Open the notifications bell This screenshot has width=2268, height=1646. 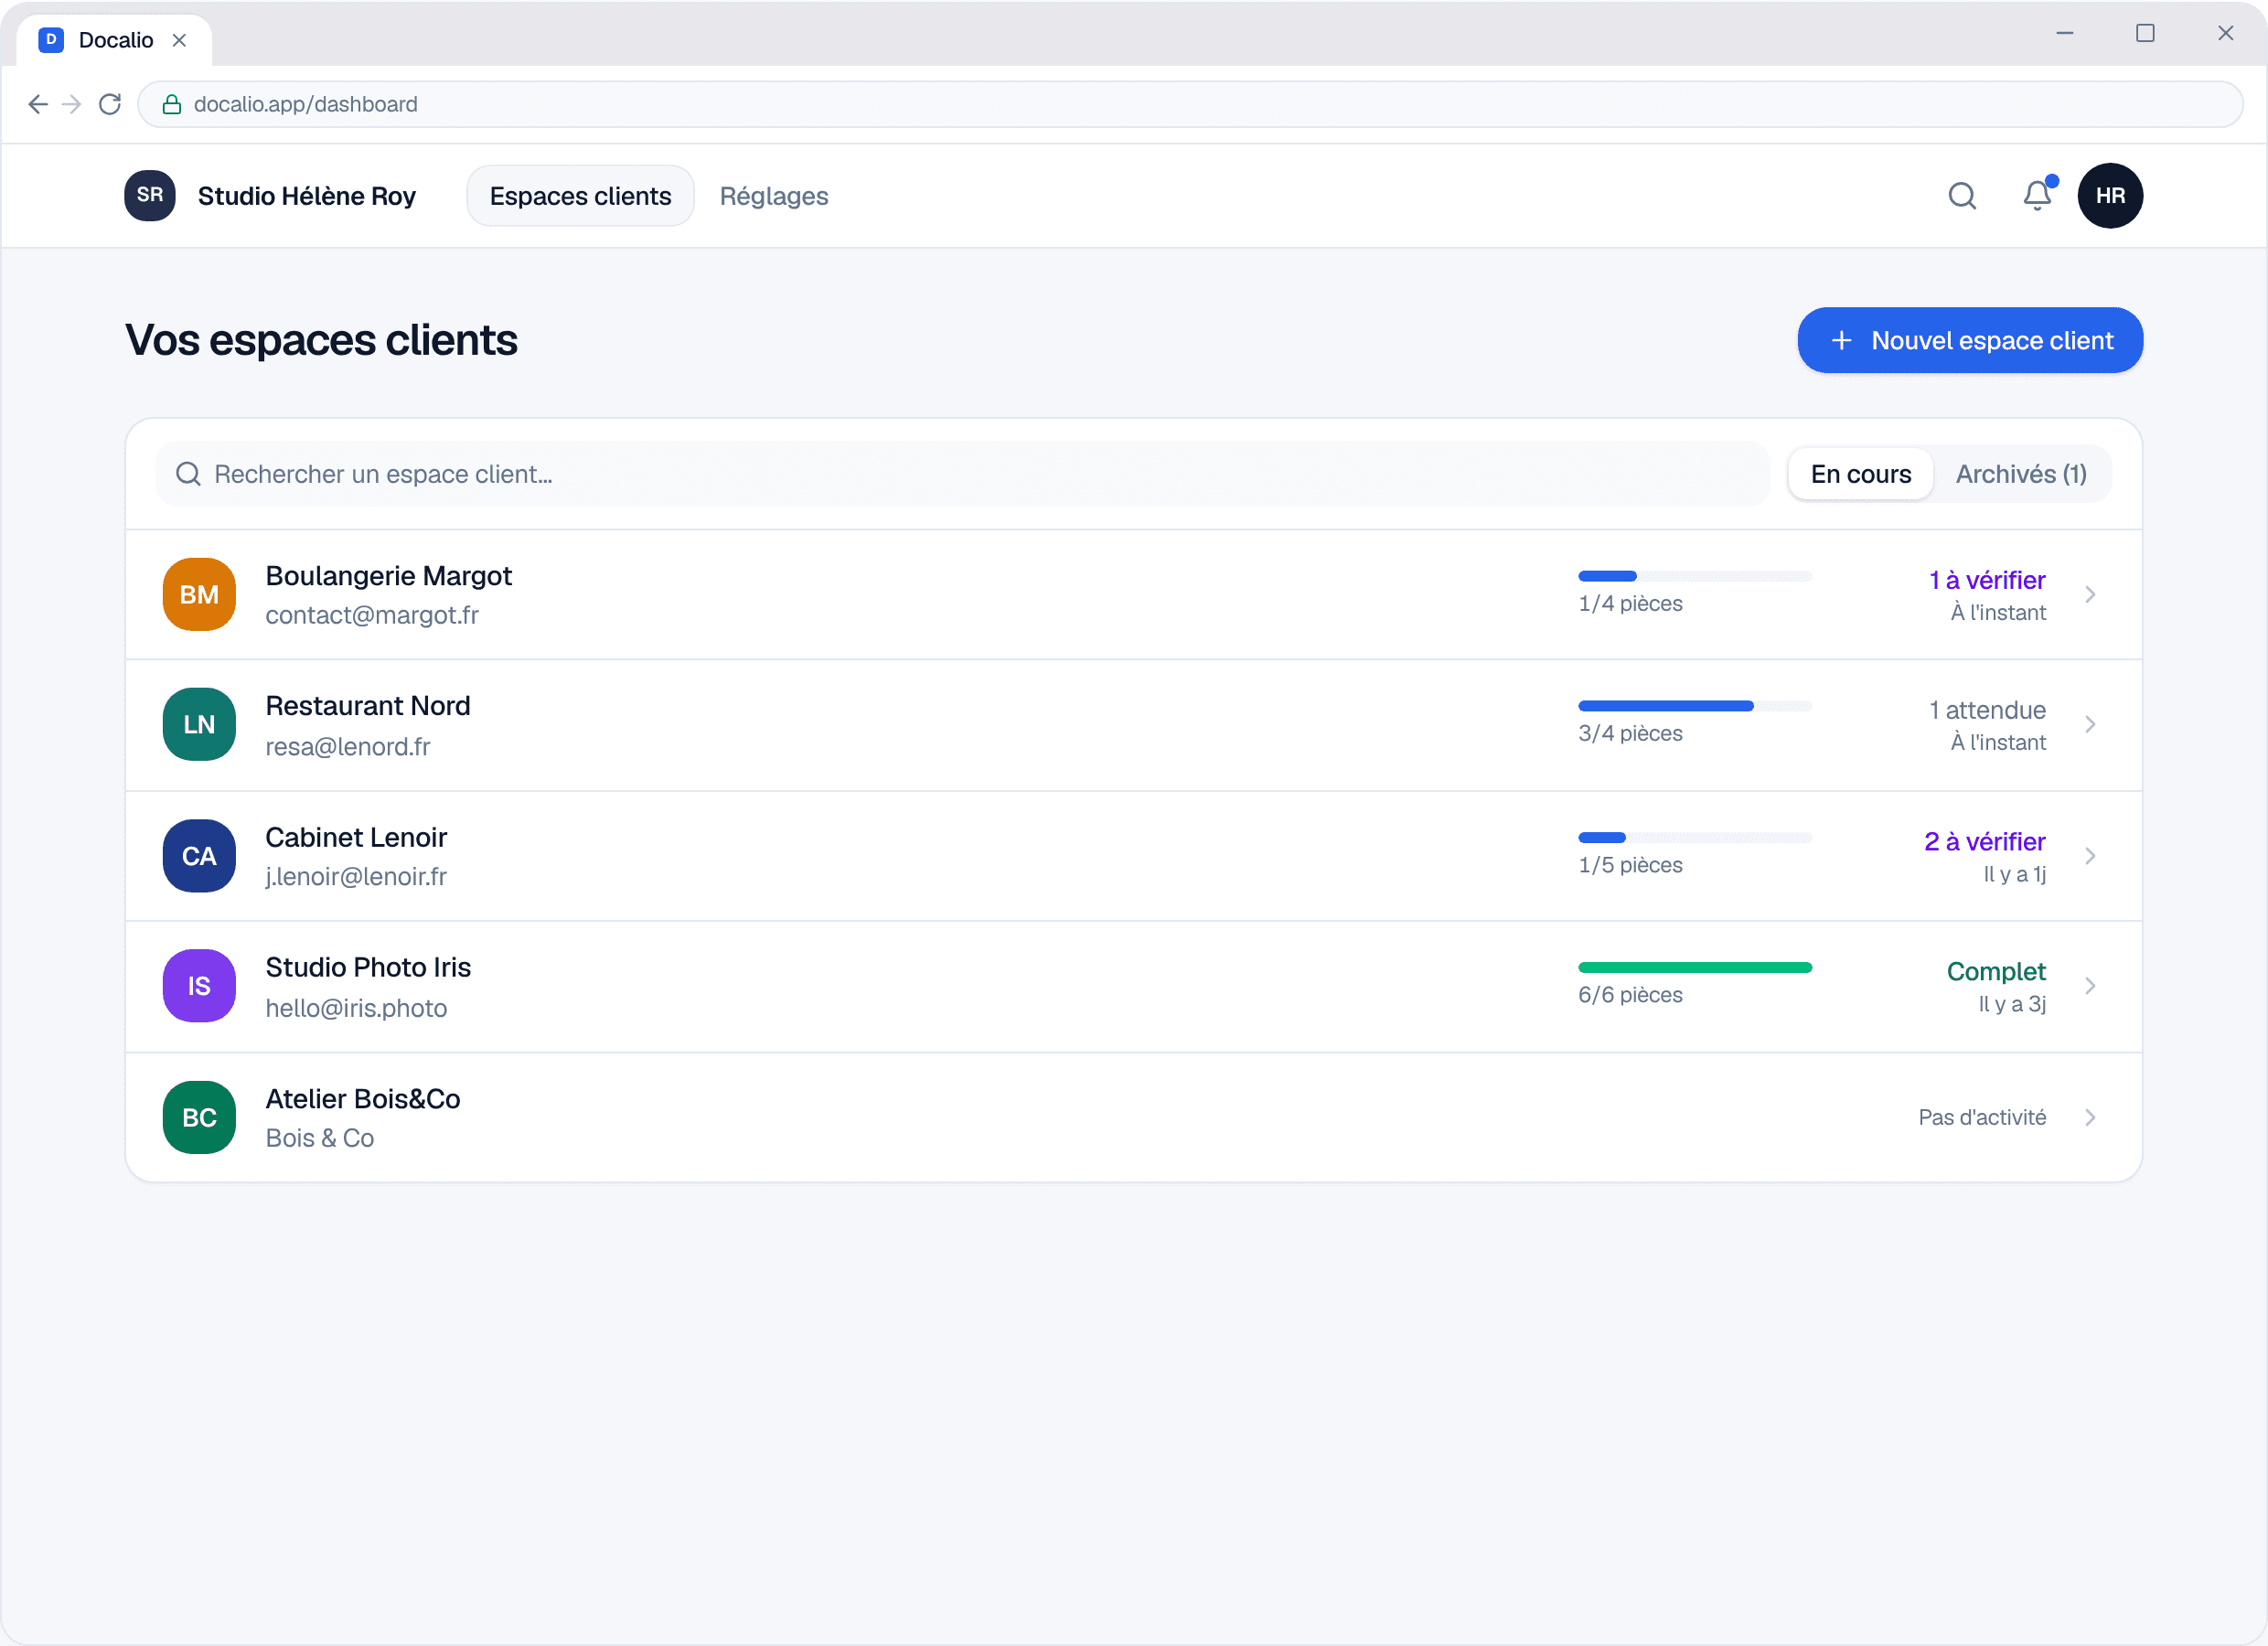coord(2037,195)
